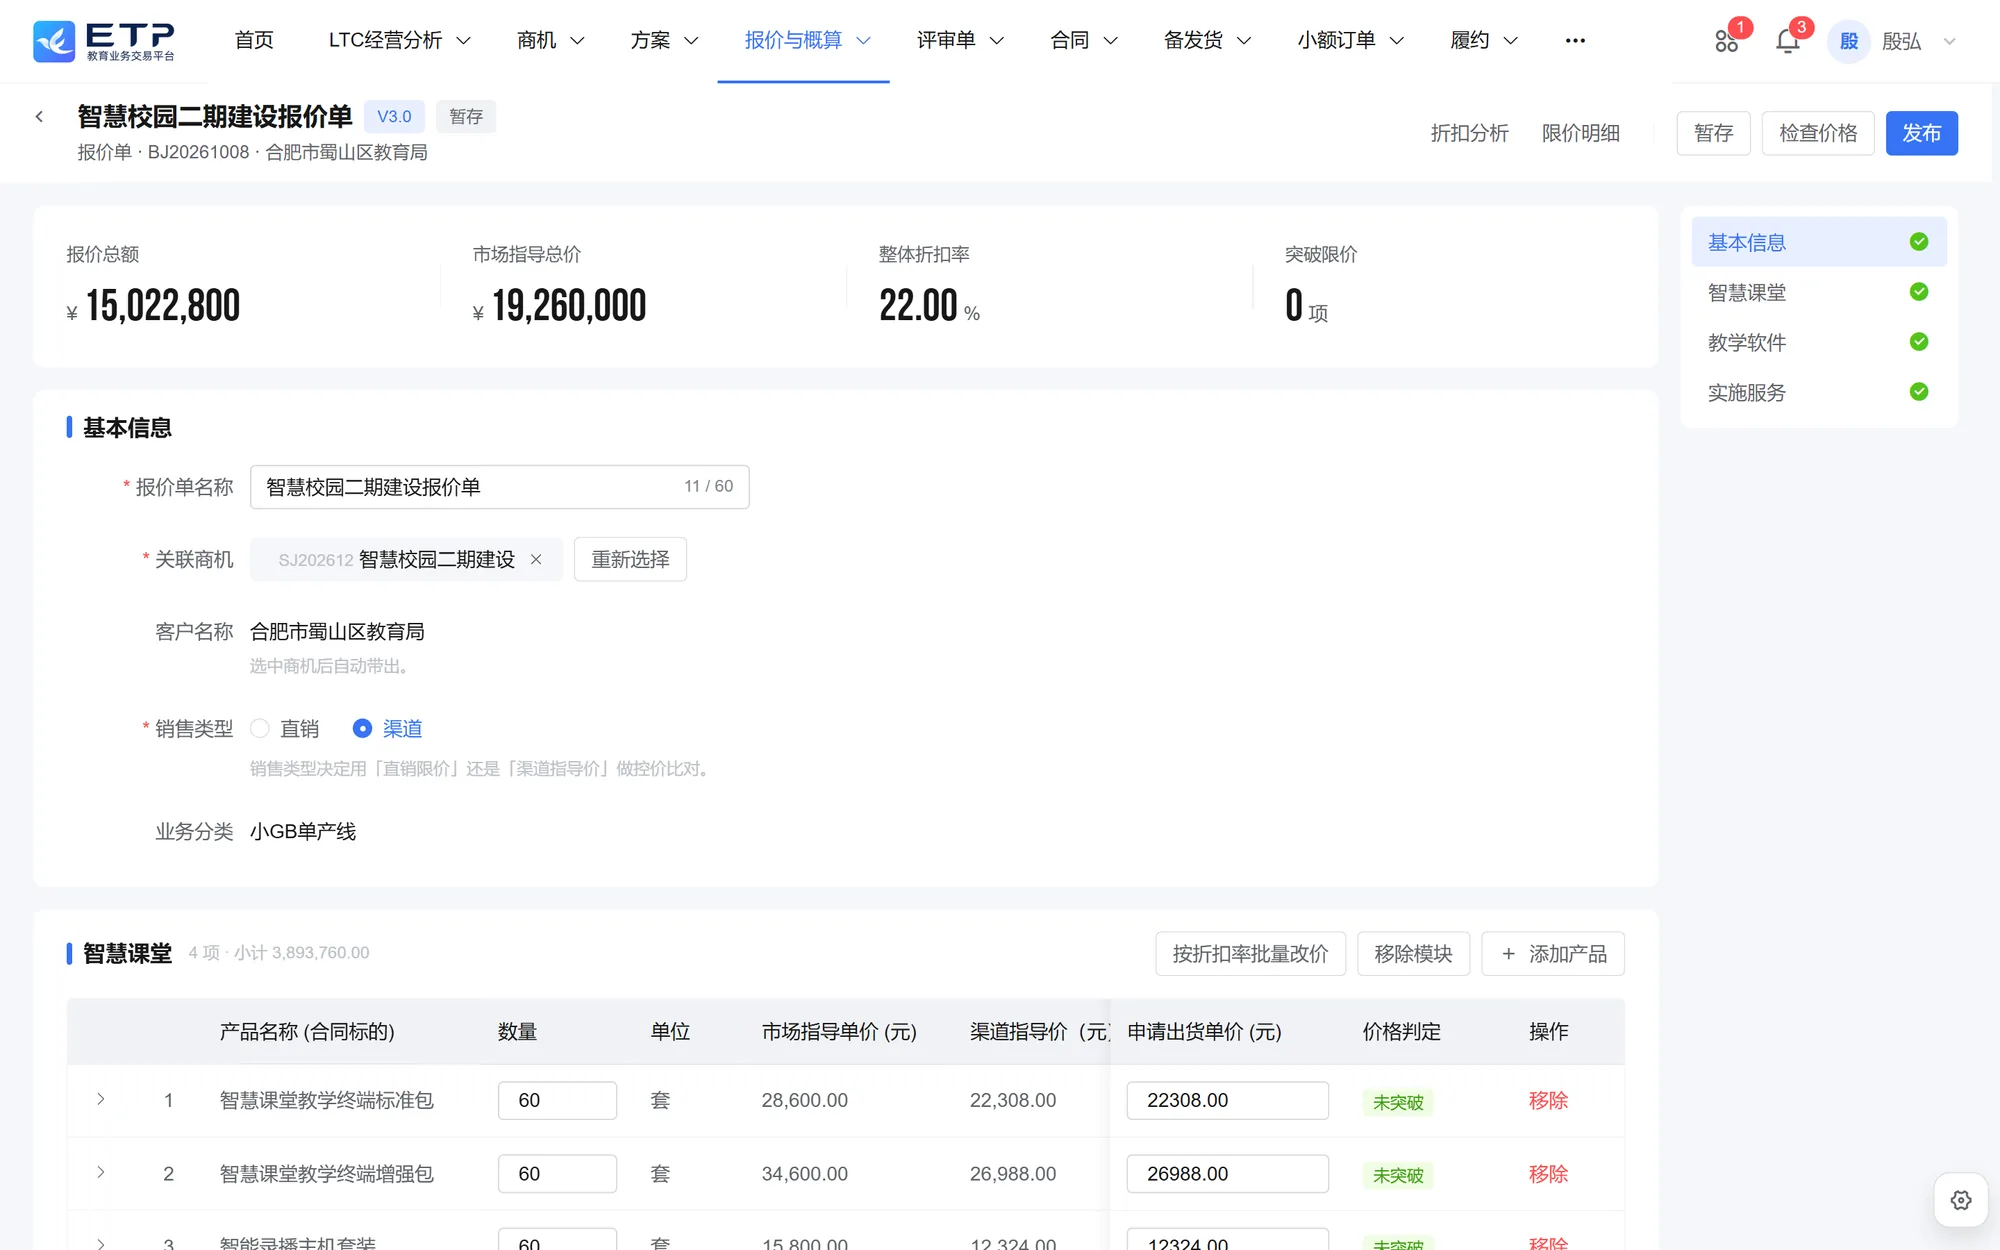Expand row 2 智慧课堂教学终端增强包
The image size is (2000, 1250).
[101, 1172]
